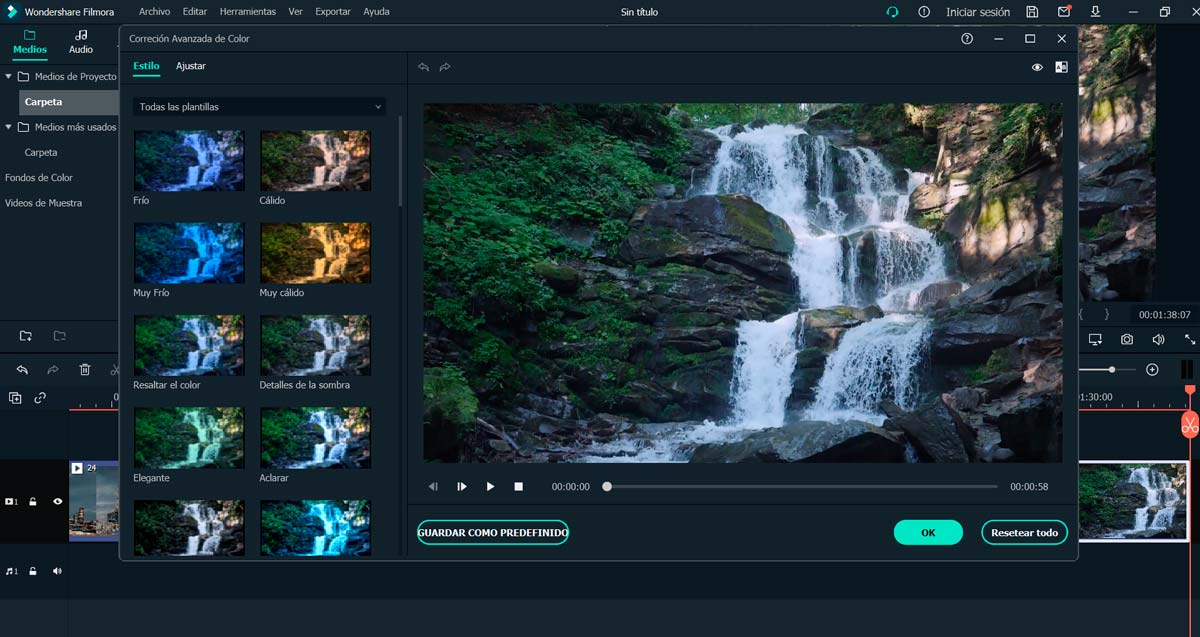Collapse the 'Medios más usados' tree
The width and height of the screenshot is (1200, 637).
coord(9,127)
